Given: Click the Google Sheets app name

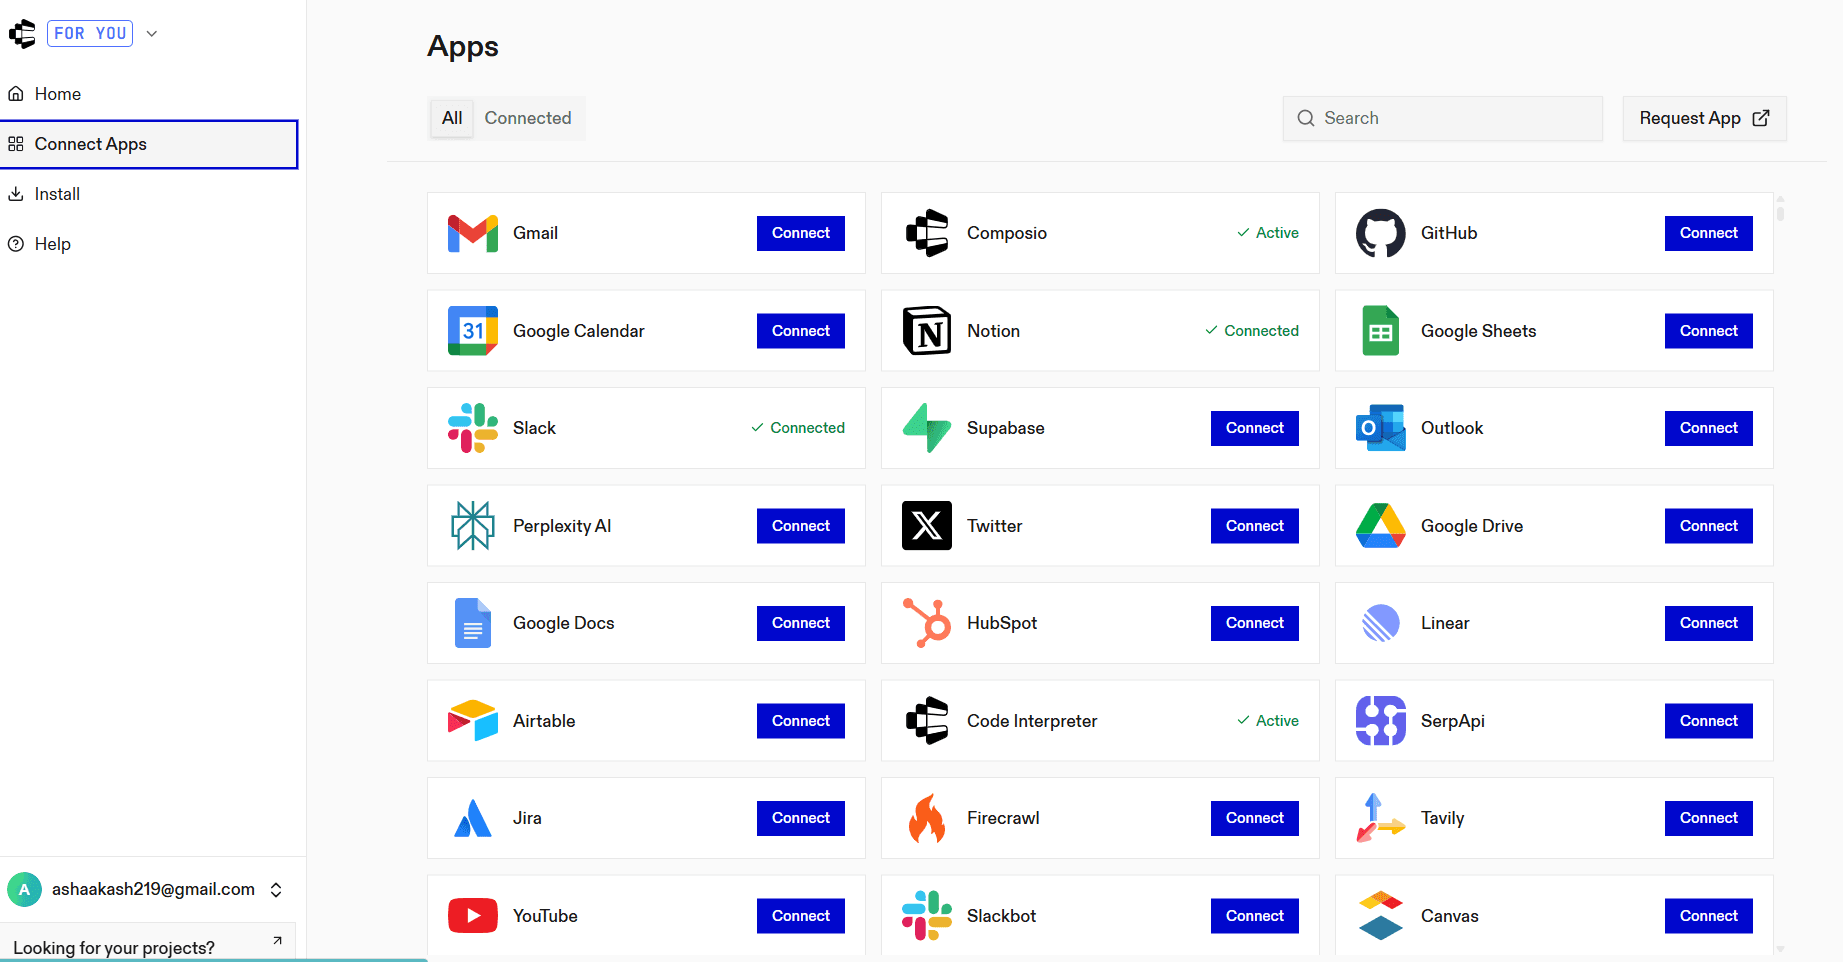Looking at the screenshot, I should tap(1478, 331).
